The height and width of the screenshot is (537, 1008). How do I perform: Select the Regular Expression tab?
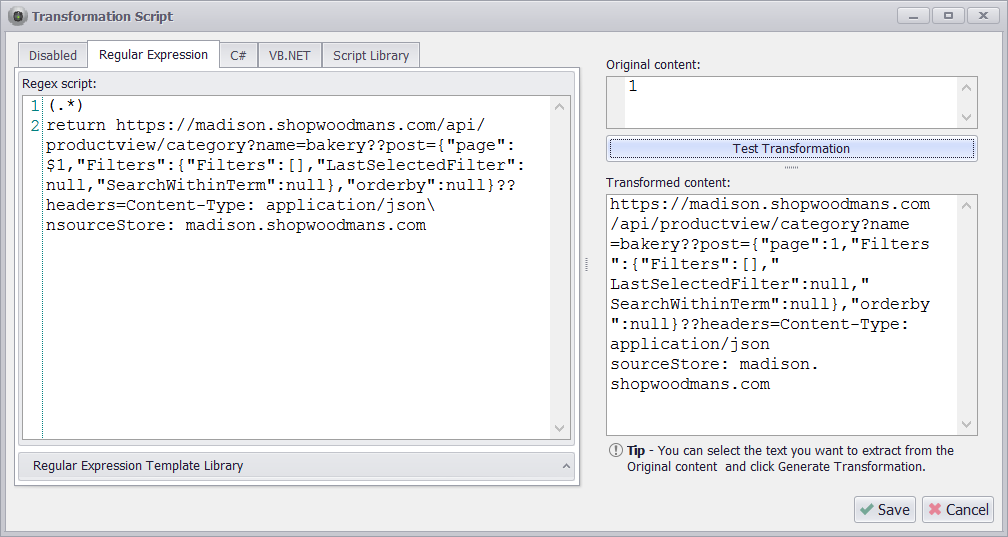pyautogui.click(x=153, y=55)
